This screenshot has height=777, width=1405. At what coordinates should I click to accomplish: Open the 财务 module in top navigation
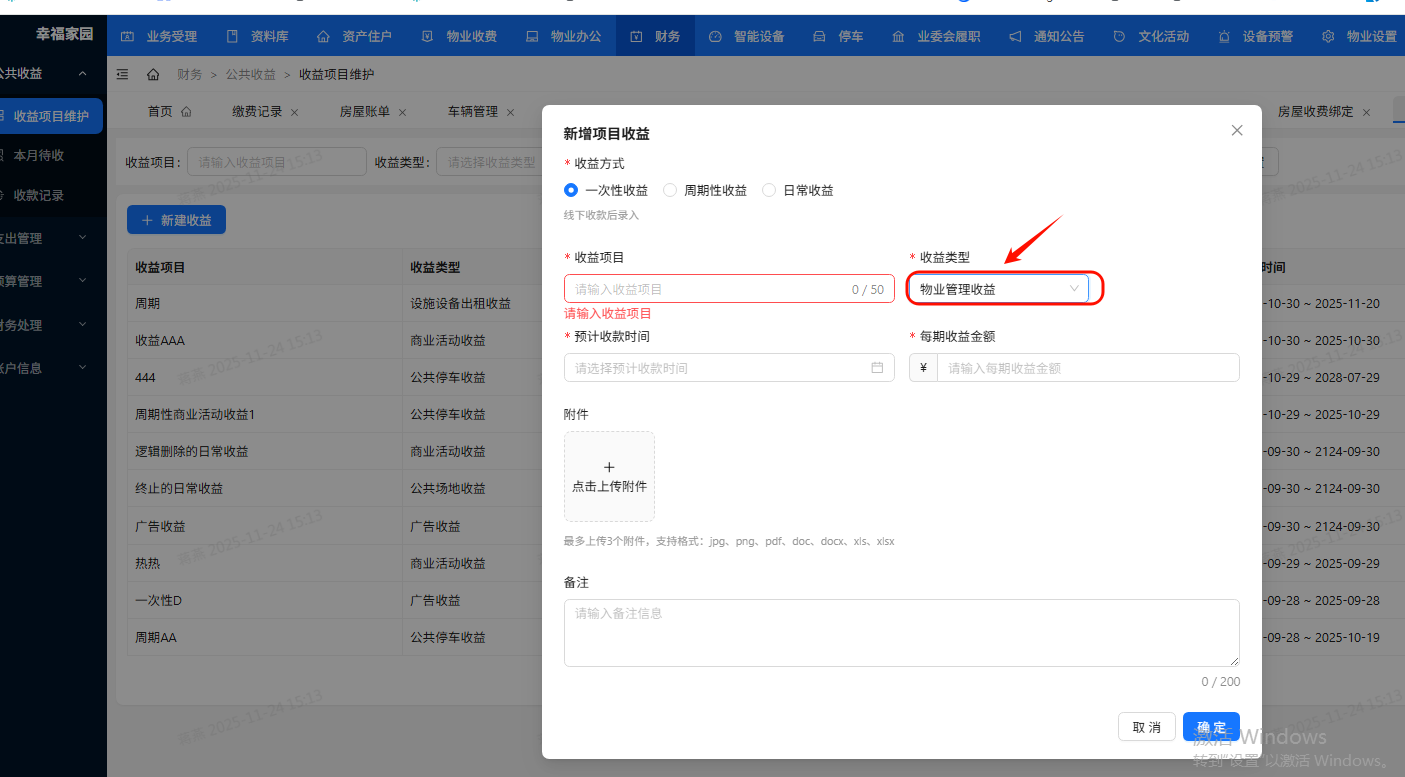click(x=655, y=36)
